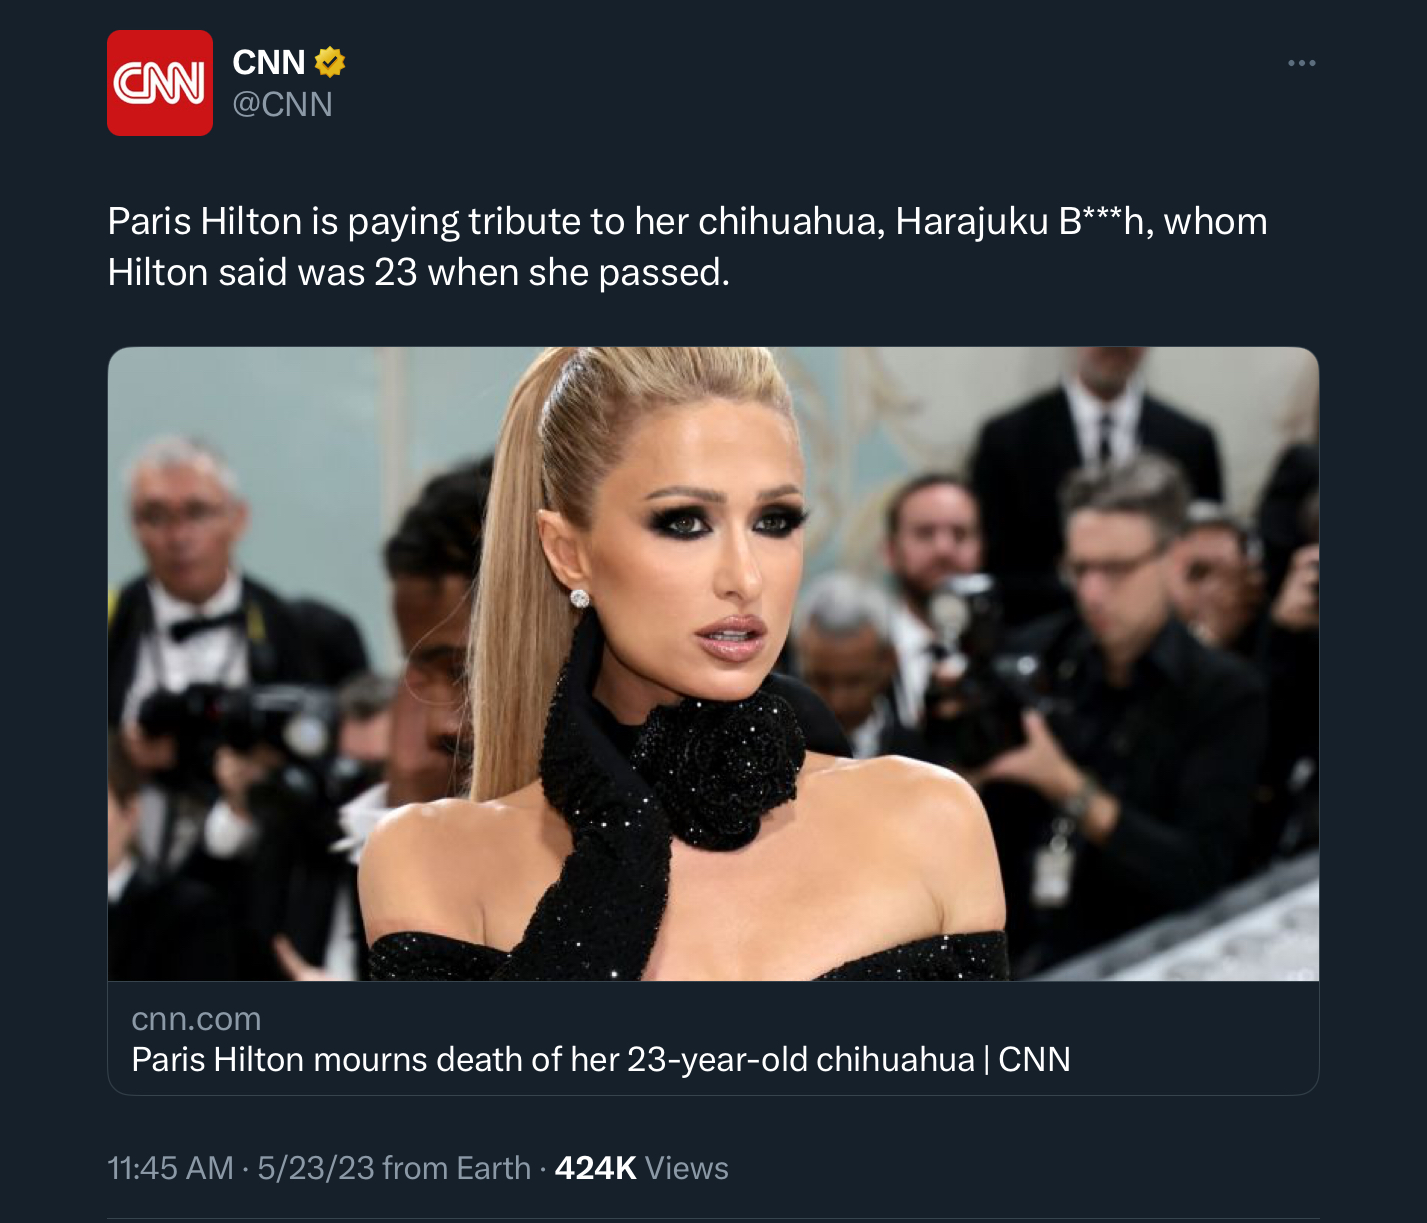
Task: Open the Paris Hilton link preview image
Action: [713, 664]
